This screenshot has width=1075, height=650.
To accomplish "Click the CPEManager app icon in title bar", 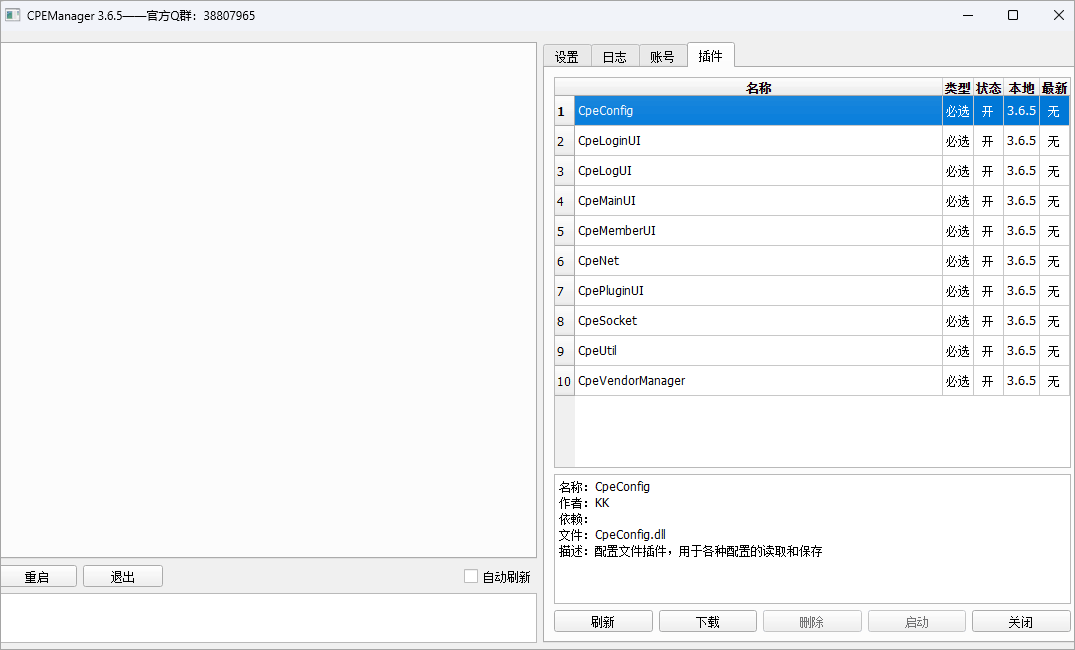I will 12,15.
